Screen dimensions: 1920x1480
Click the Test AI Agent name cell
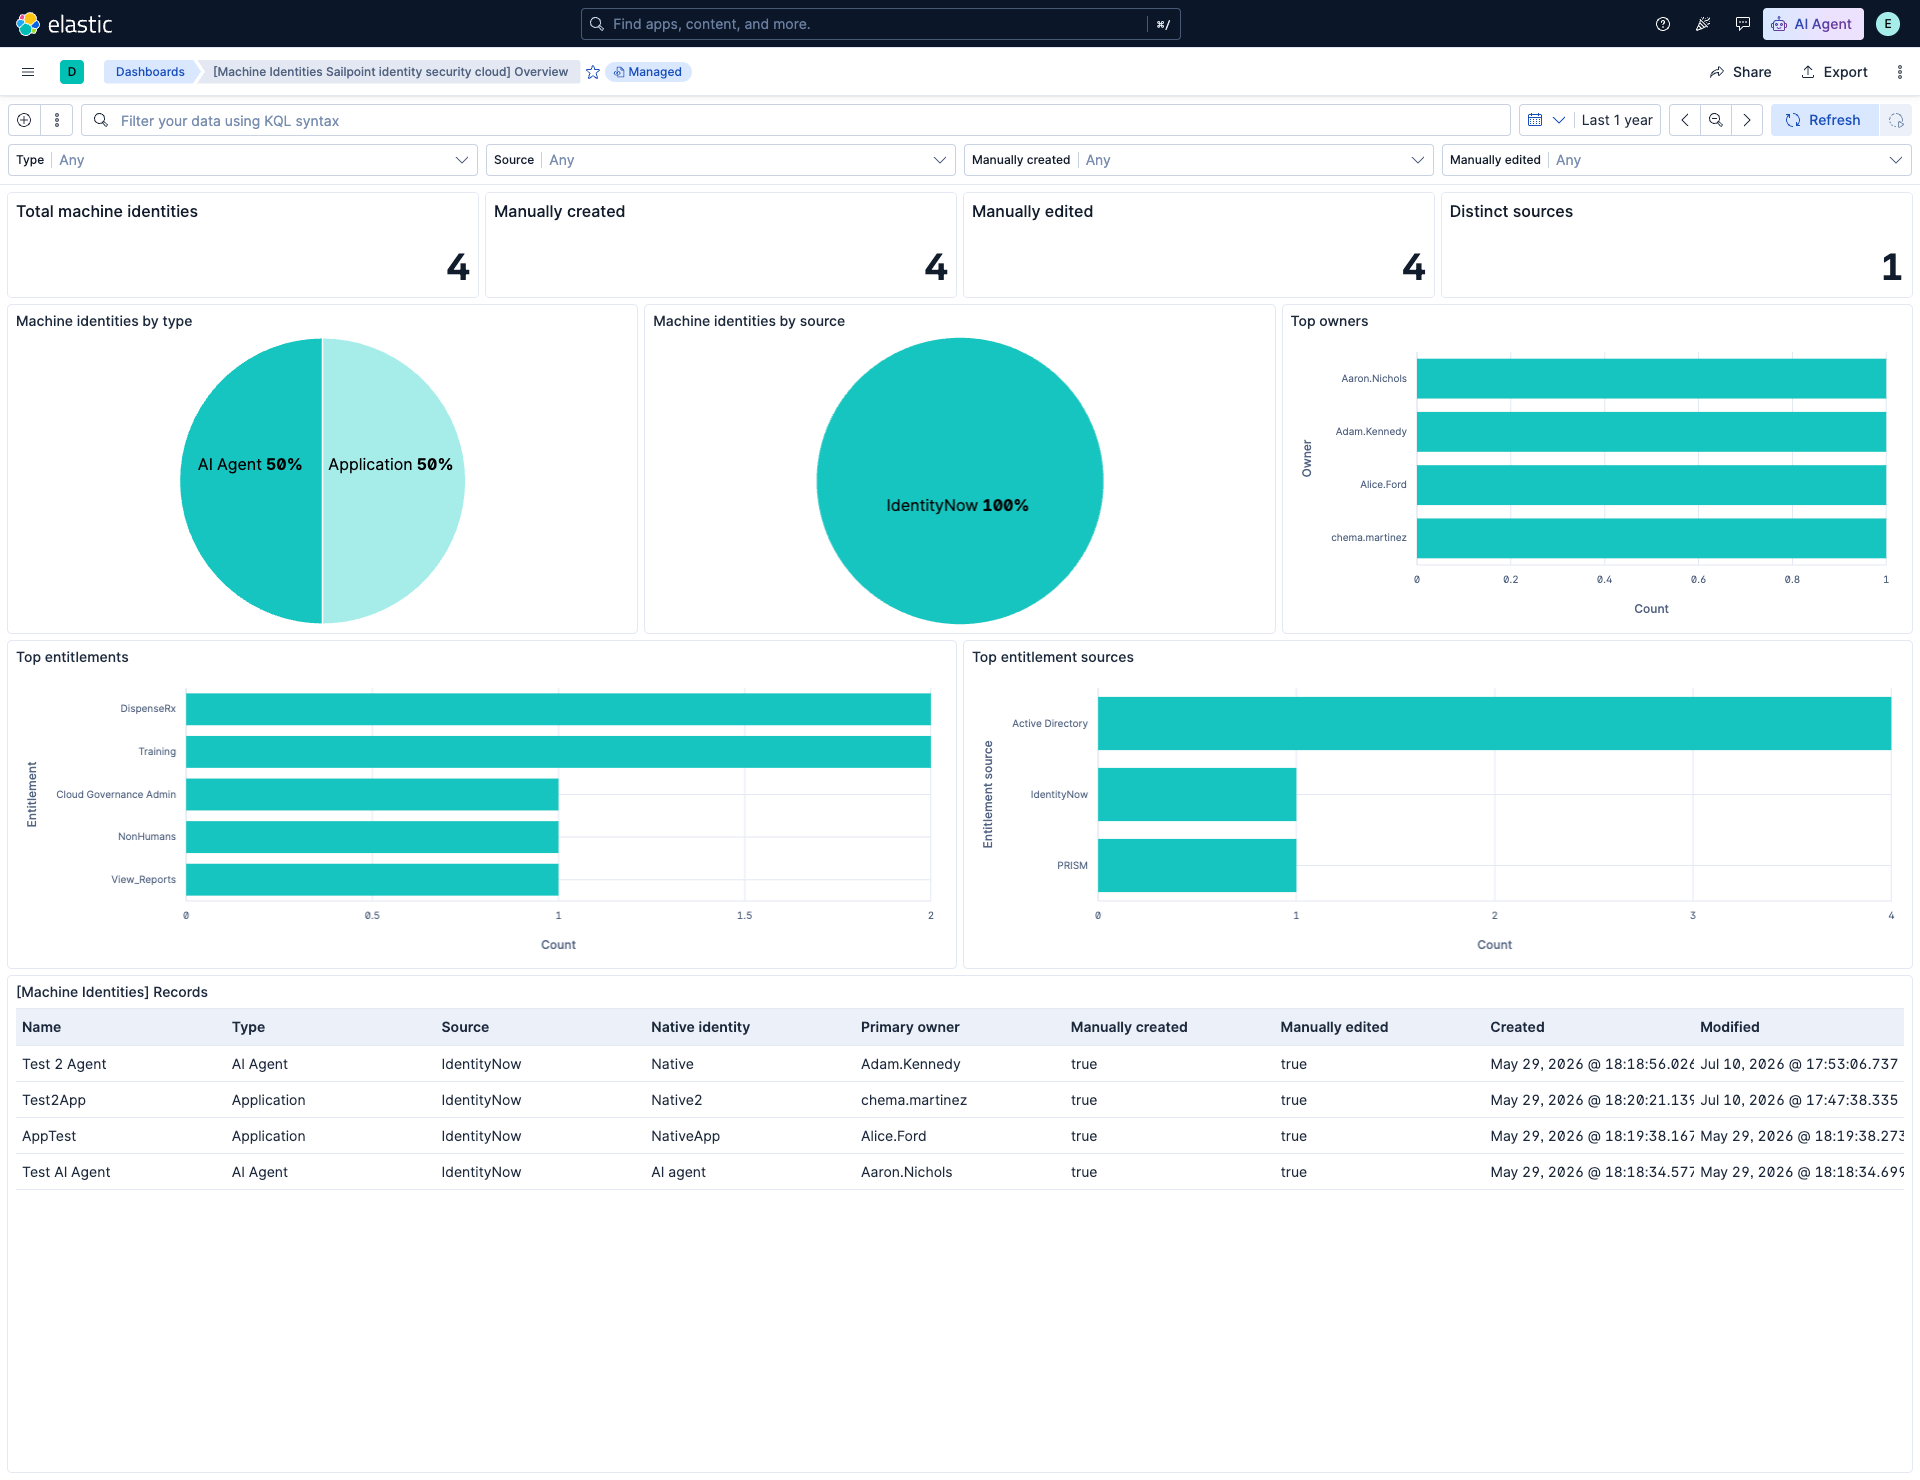tap(66, 1172)
